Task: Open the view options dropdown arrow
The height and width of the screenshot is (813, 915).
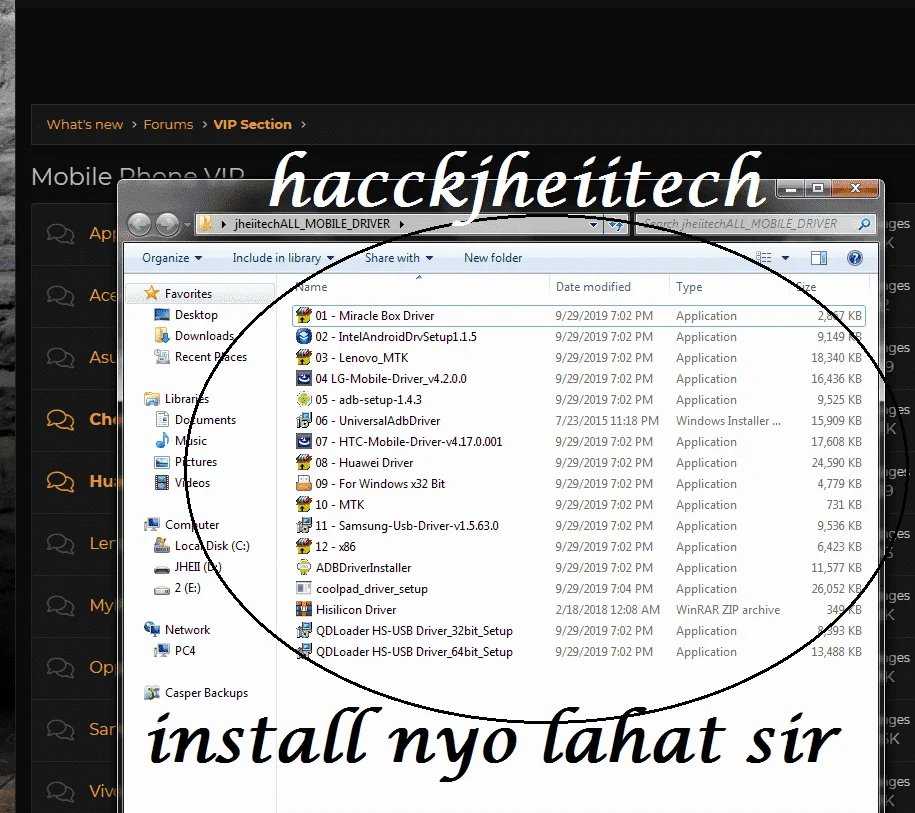Action: click(x=785, y=258)
